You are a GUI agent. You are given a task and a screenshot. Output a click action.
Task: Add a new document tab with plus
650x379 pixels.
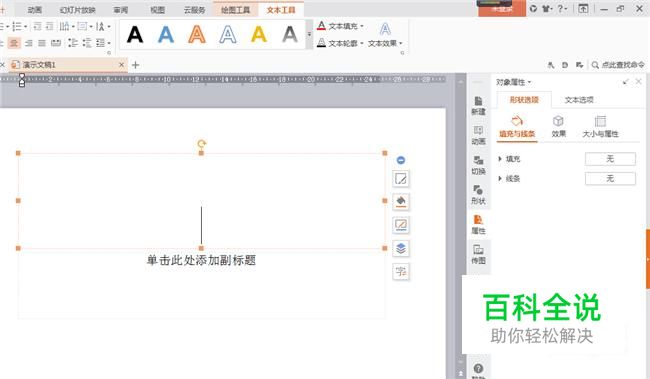[x=135, y=65]
